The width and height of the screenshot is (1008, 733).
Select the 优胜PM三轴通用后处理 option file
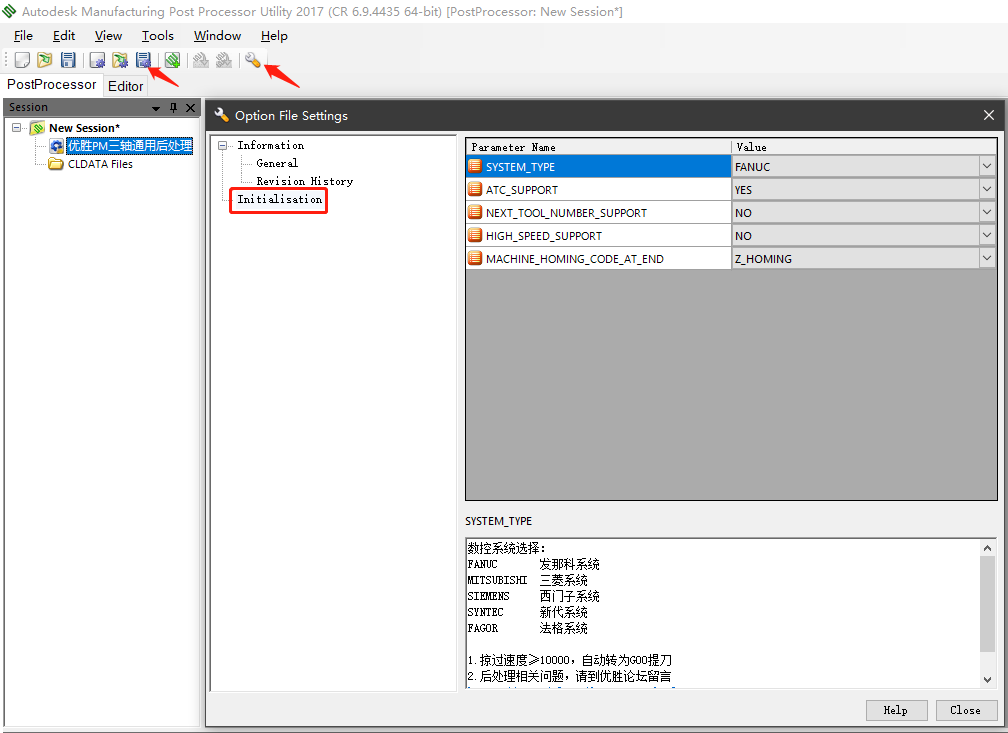pyautogui.click(x=130, y=146)
